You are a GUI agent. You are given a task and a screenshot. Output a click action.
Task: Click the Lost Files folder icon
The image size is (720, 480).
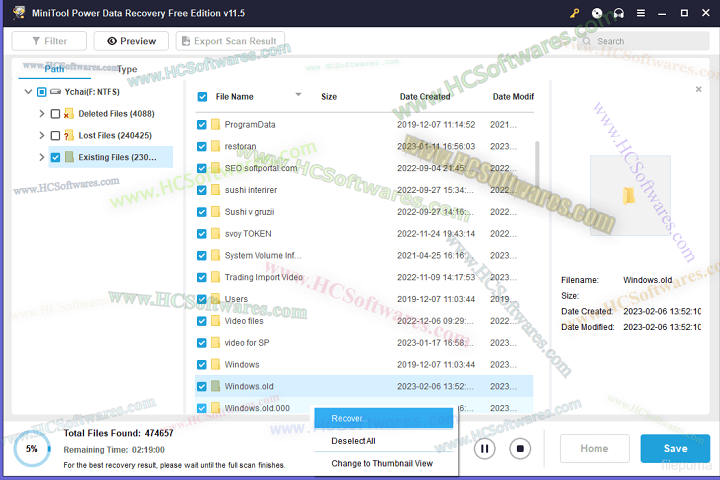(69, 136)
